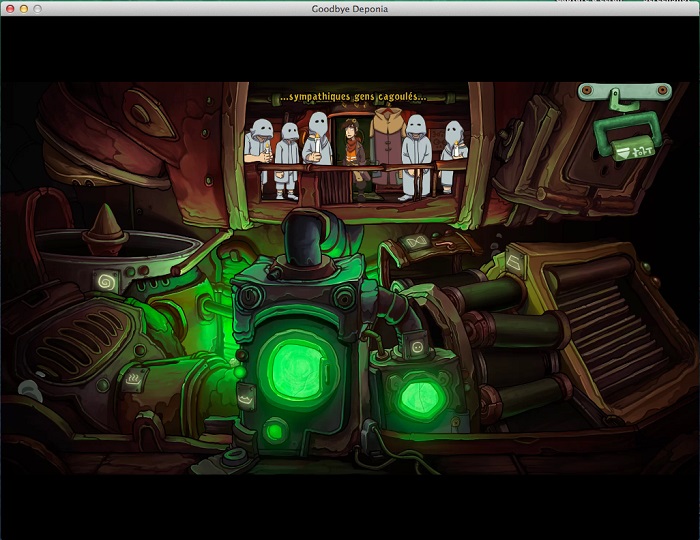The width and height of the screenshot is (700, 540).
Task: Click the green button on the conveyor housing
Action: pos(646,267)
